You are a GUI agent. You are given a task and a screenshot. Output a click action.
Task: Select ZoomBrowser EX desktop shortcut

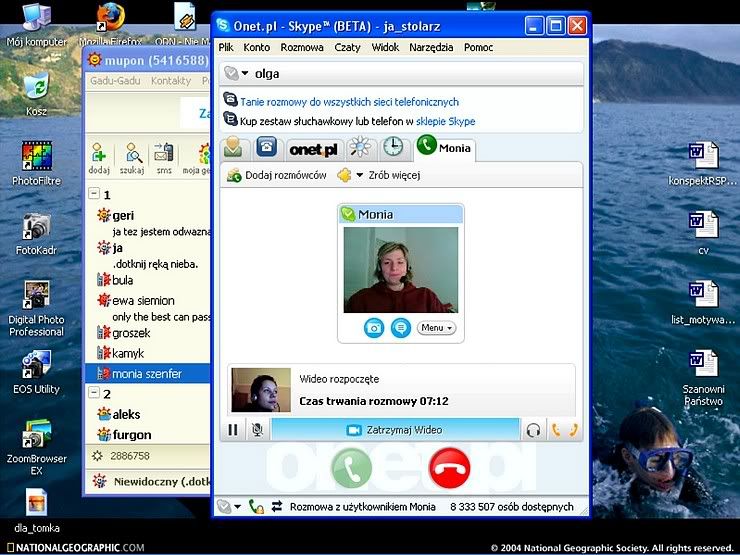pos(36,447)
